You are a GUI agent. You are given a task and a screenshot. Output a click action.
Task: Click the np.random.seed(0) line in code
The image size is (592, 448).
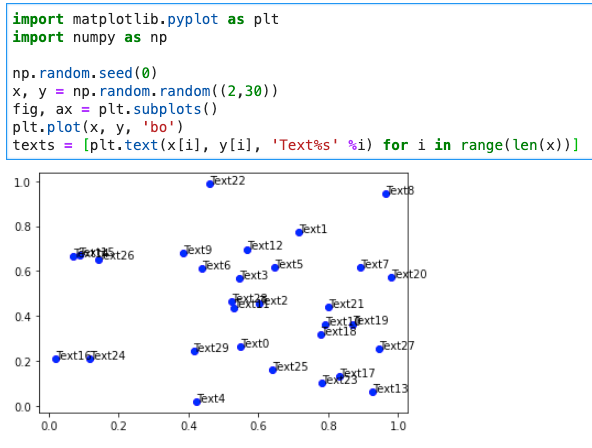pos(85,73)
